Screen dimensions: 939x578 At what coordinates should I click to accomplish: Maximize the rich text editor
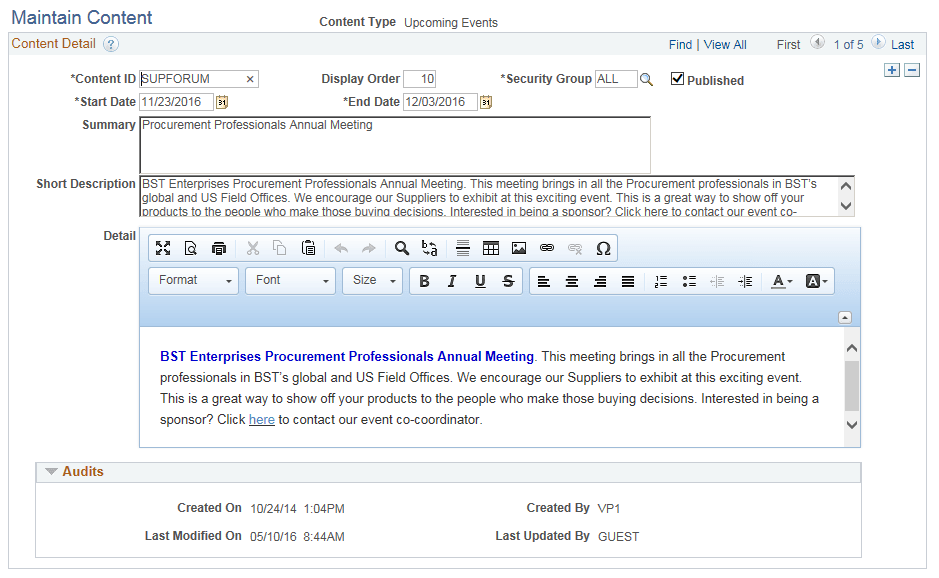click(x=163, y=247)
